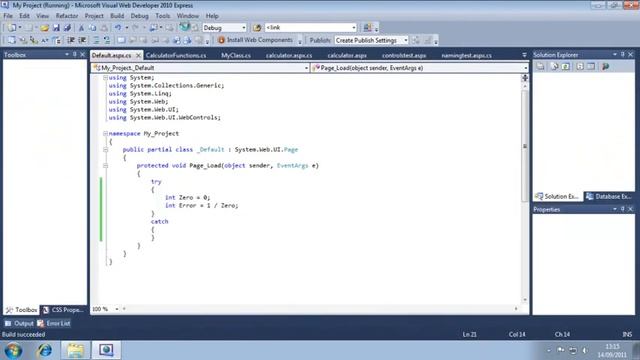Collapse the Page_Load method outline block
Viewport: 640px width, 360px height.
click(105, 165)
